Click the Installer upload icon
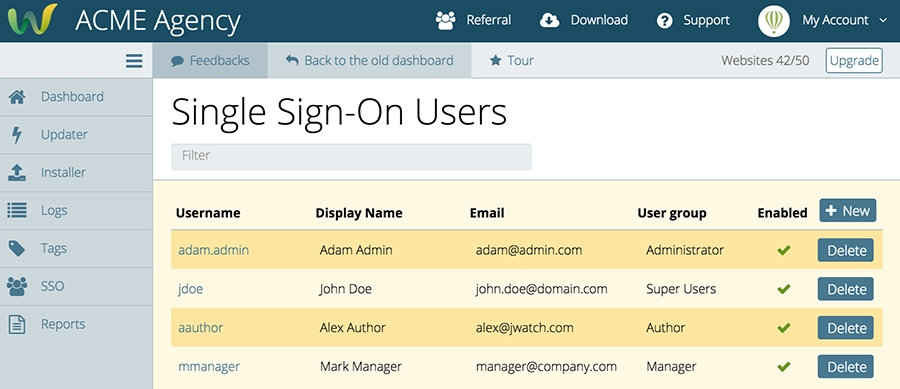The width and height of the screenshot is (900, 389). click(17, 173)
